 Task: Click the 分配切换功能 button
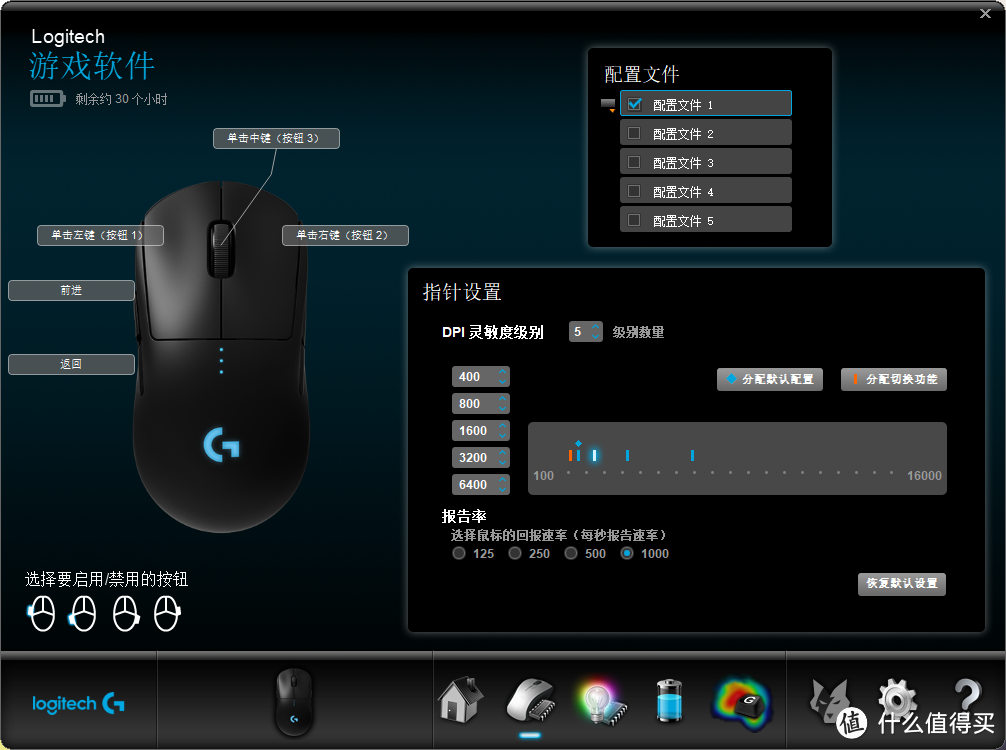click(x=894, y=379)
